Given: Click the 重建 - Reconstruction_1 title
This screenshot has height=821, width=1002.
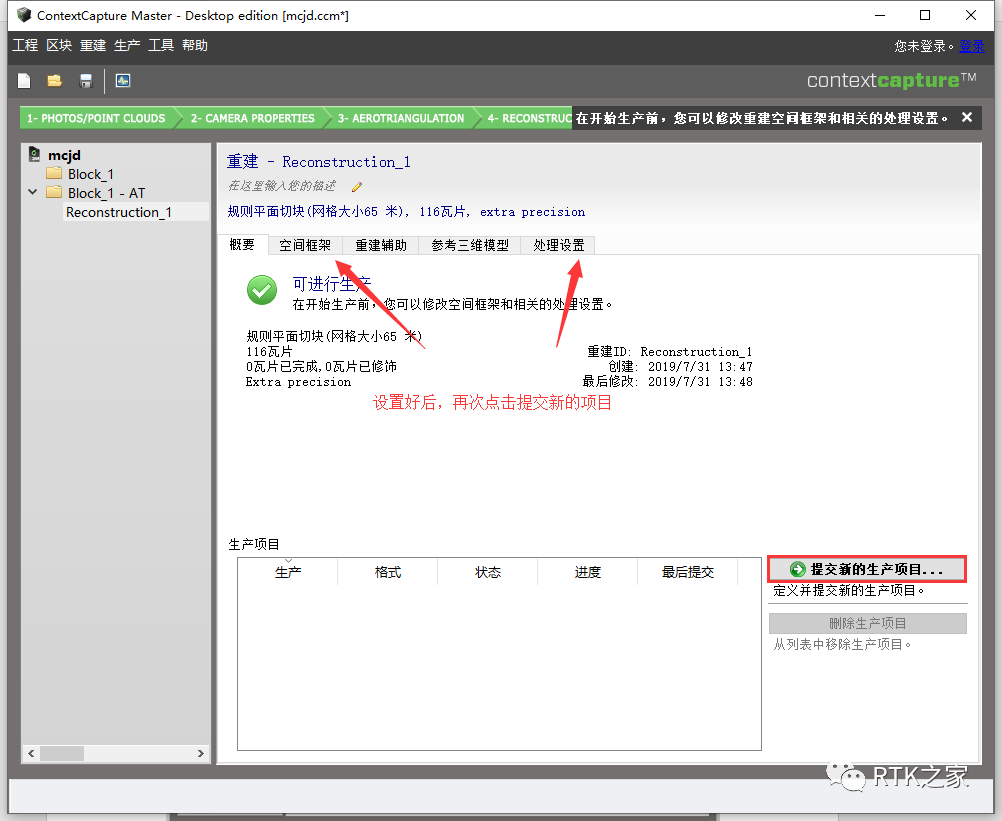Looking at the screenshot, I should click(x=318, y=162).
